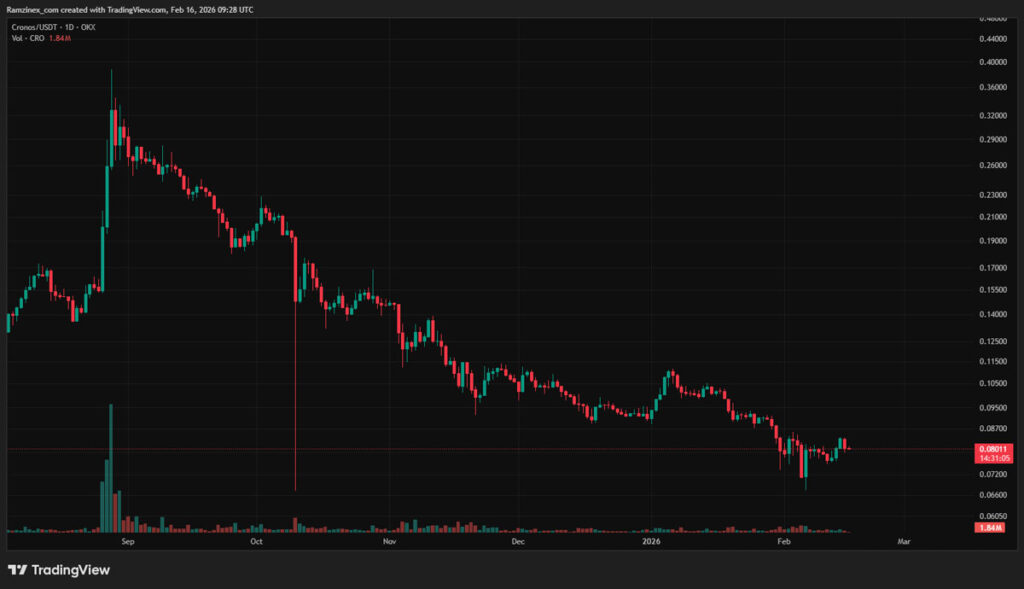The image size is (1024, 589).
Task: Click the Mar label on time axis
Action: pos(904,541)
